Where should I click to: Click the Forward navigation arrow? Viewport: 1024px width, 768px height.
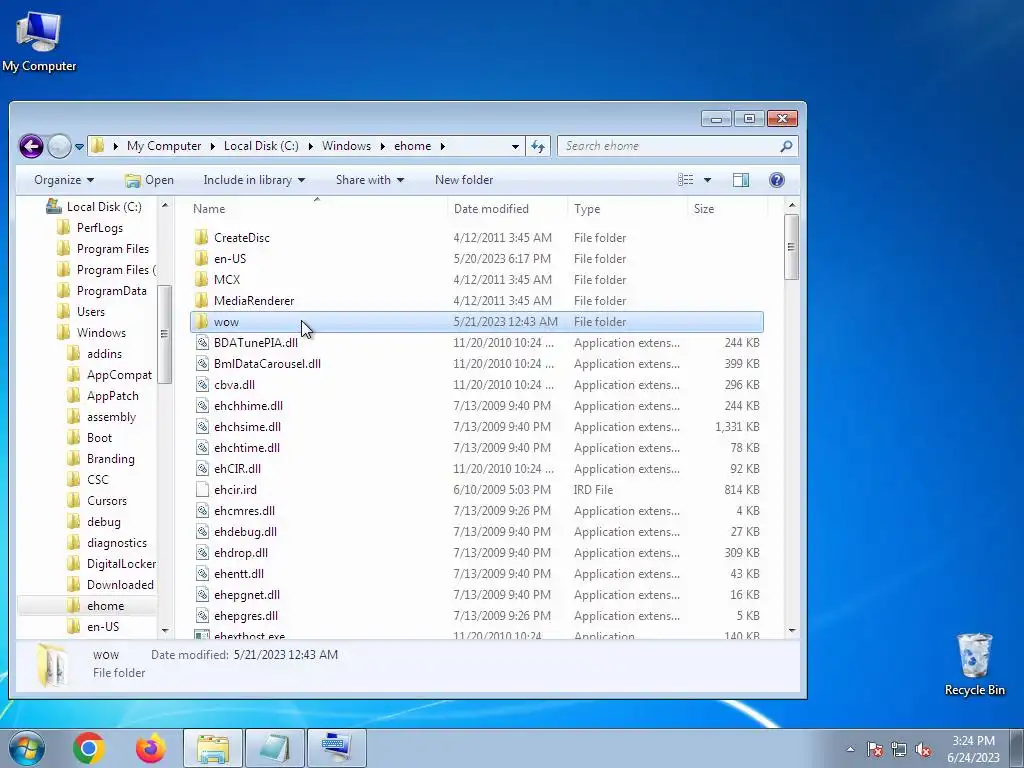[x=59, y=146]
